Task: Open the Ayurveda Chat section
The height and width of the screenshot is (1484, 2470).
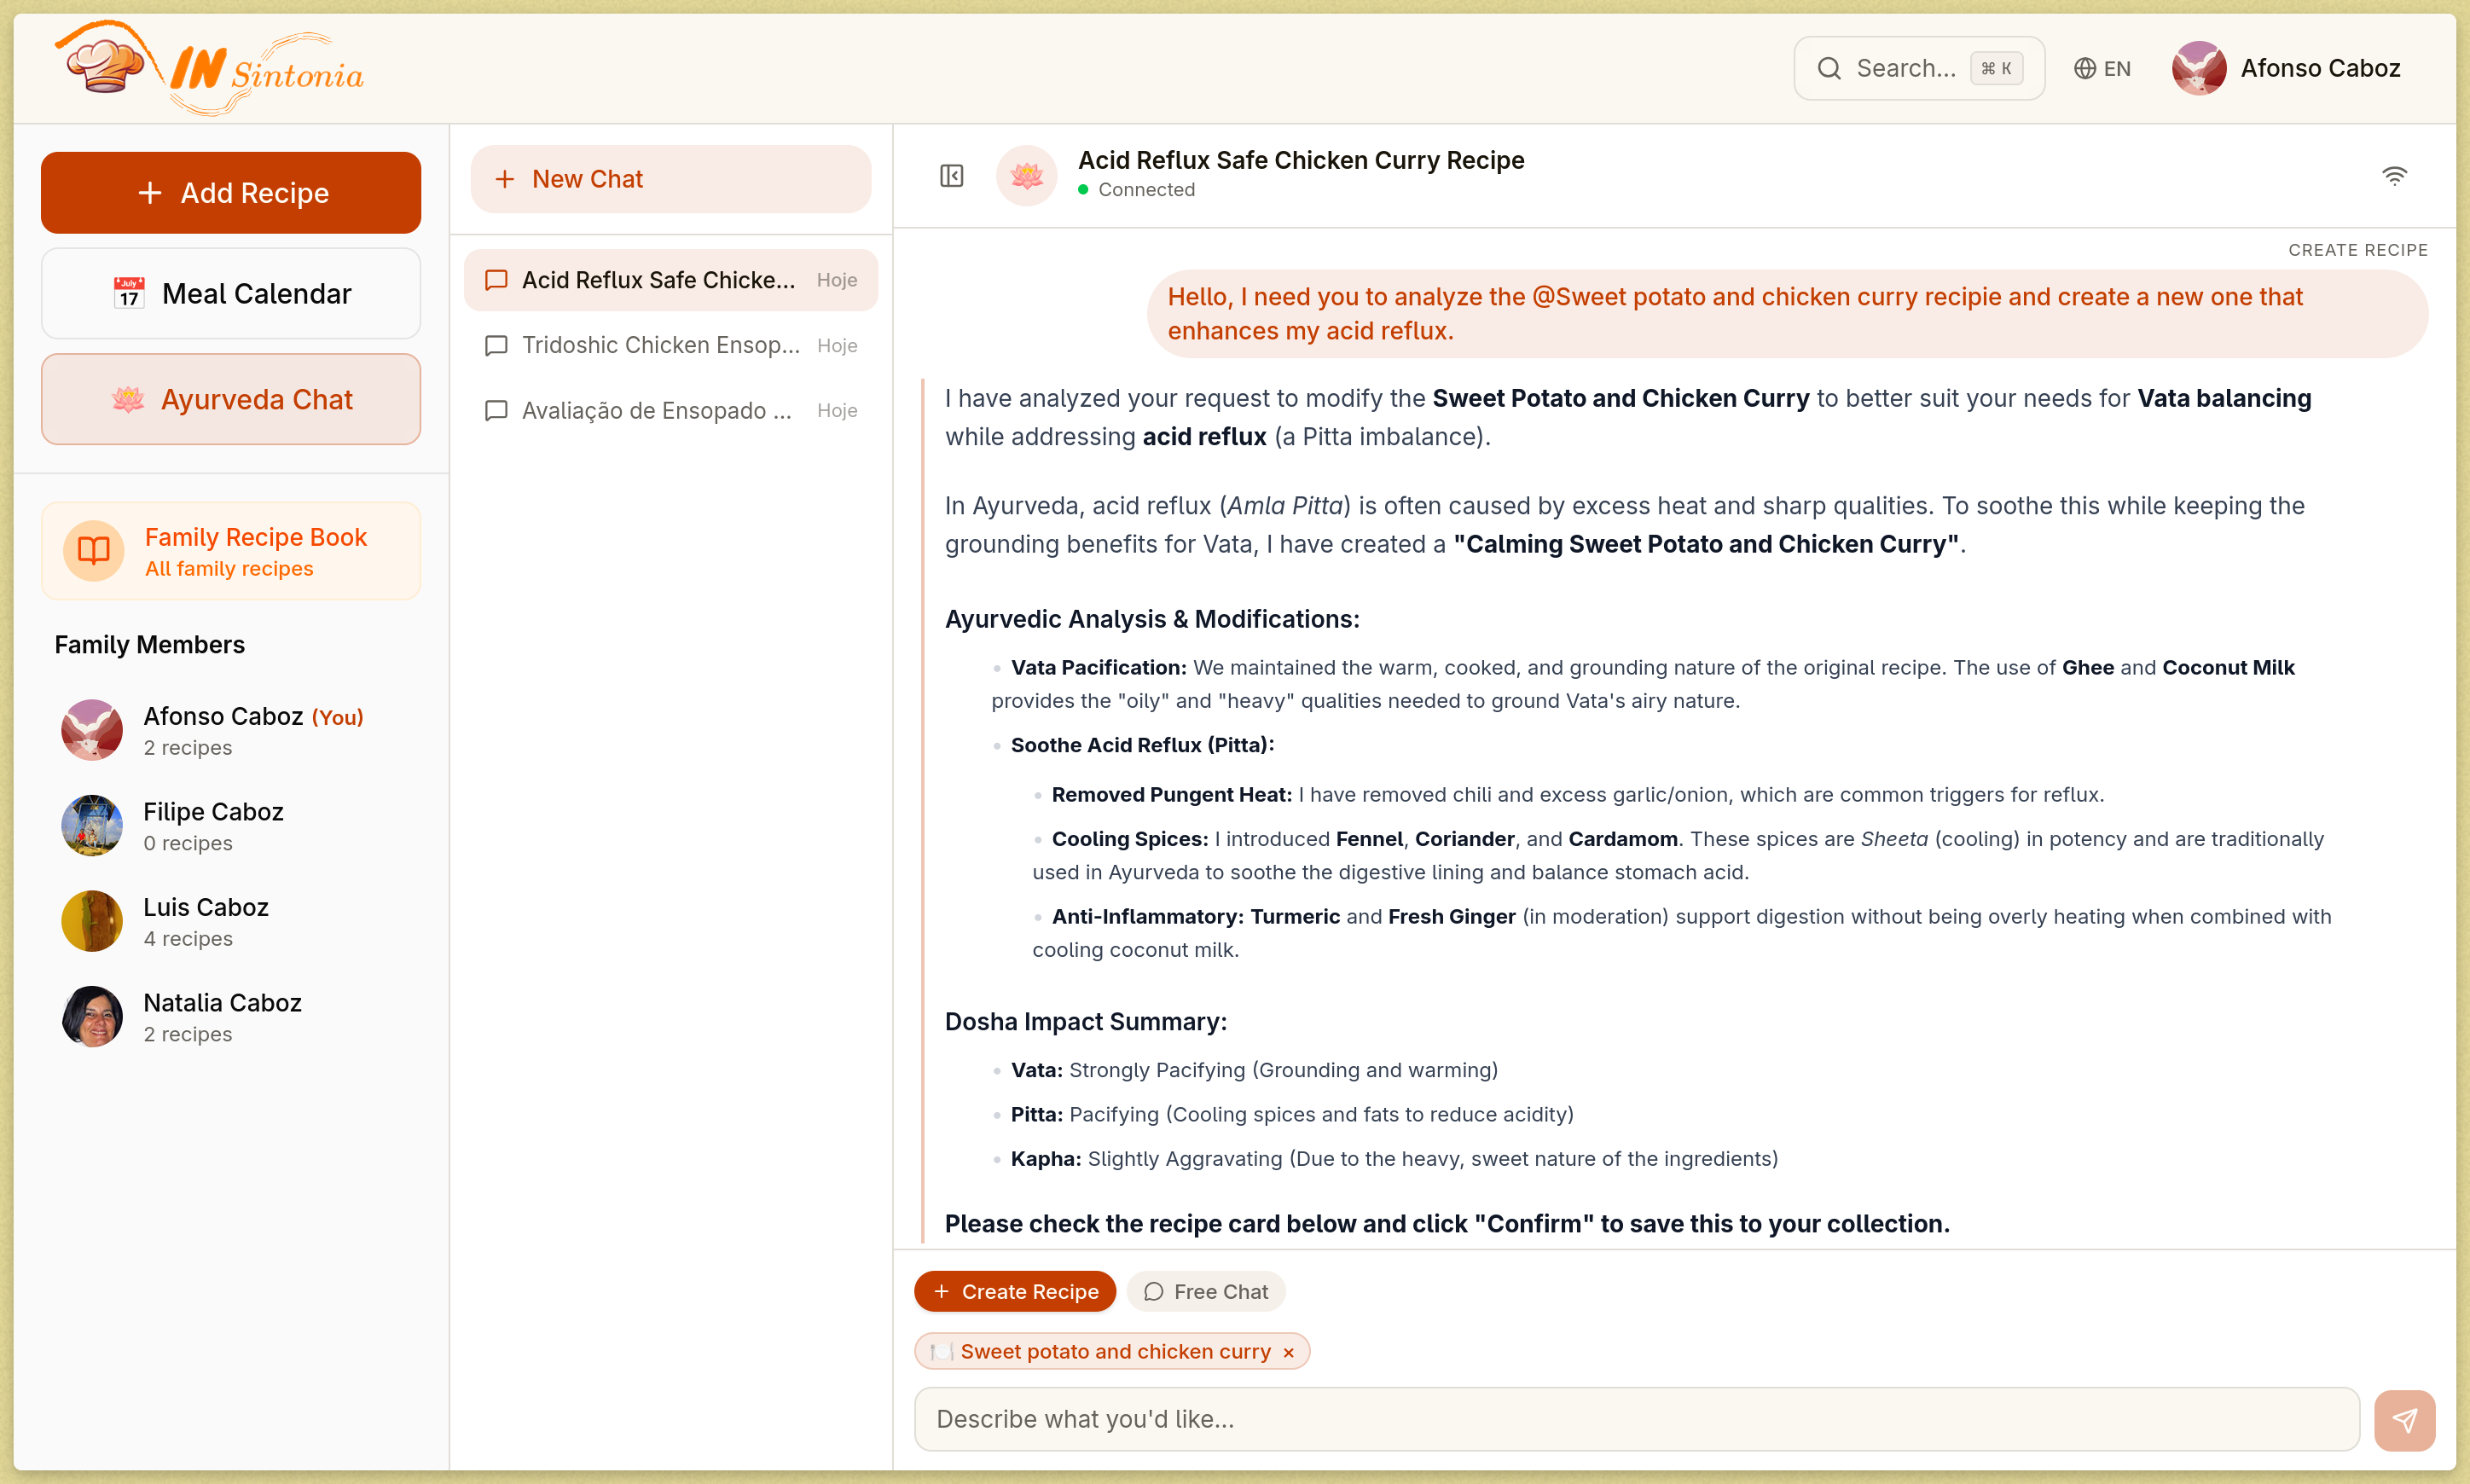Action: (x=231, y=399)
